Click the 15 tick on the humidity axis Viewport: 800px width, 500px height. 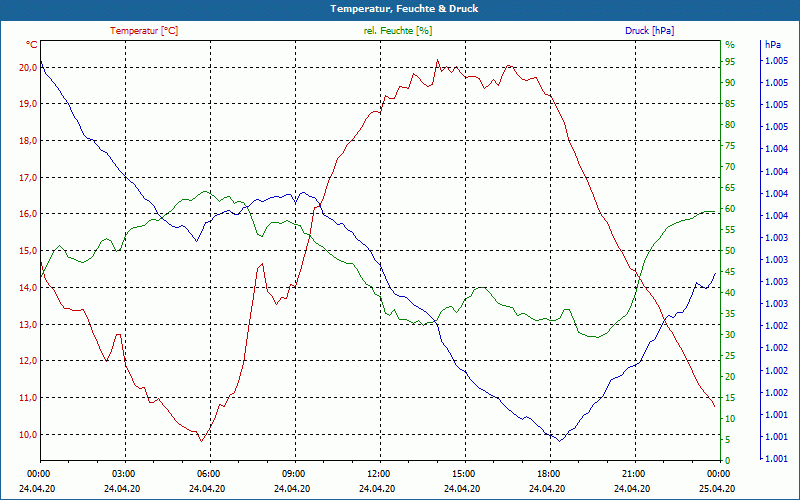click(x=730, y=398)
